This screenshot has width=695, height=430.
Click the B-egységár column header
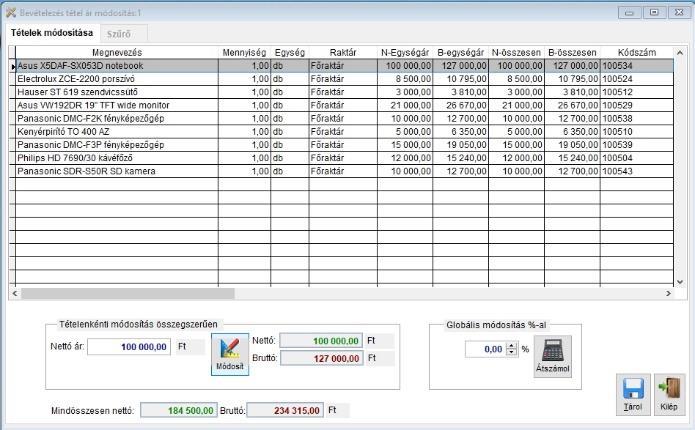pyautogui.click(x=461, y=52)
